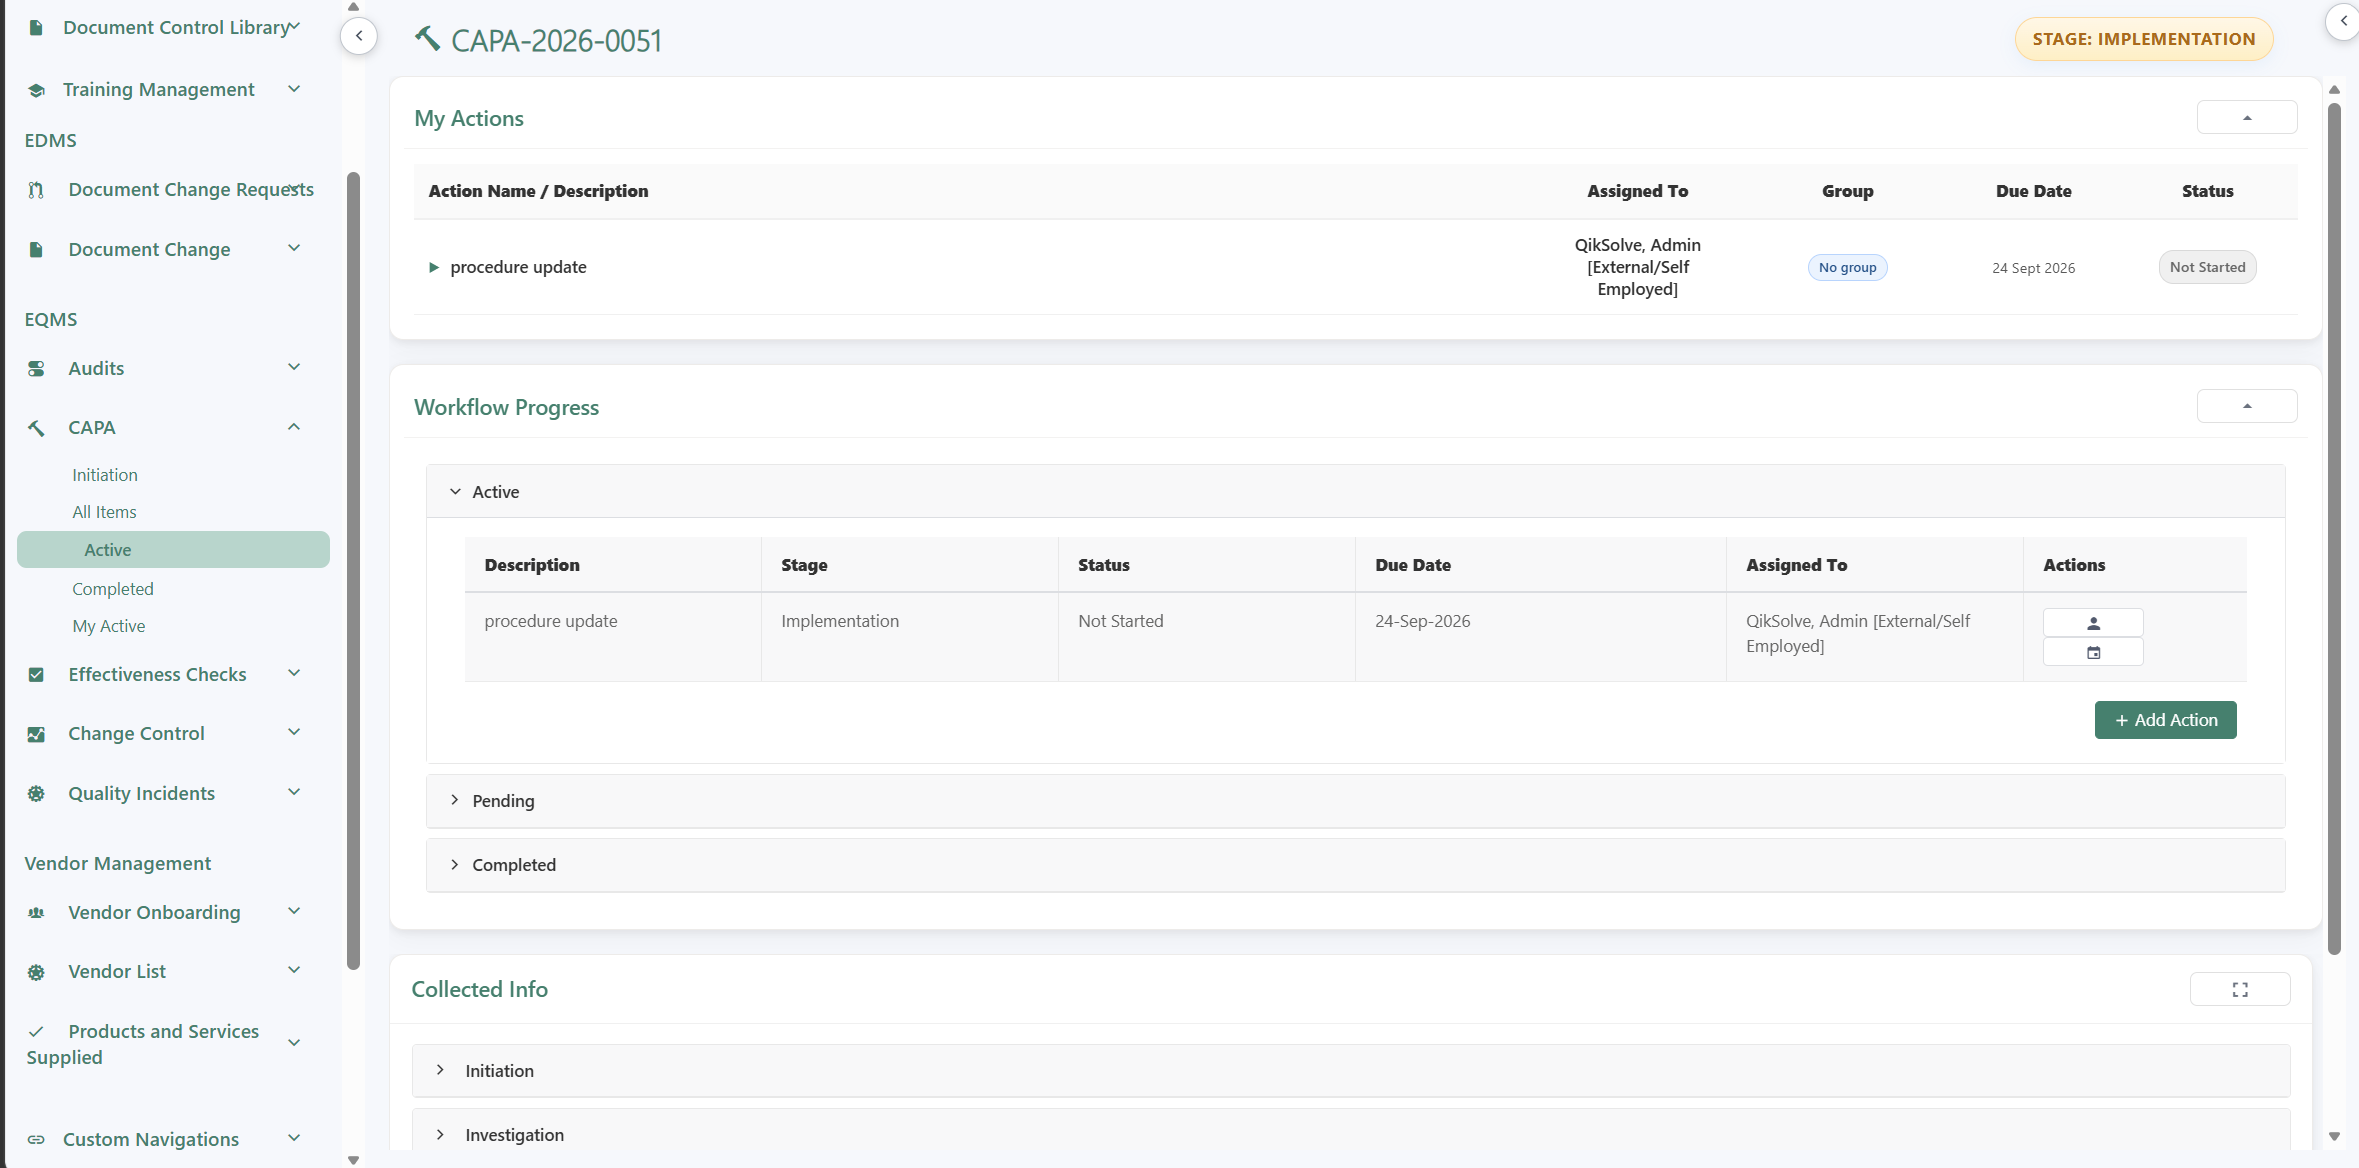The height and width of the screenshot is (1168, 2359).
Task: Open the Completed item under CAPA
Action: 112,589
